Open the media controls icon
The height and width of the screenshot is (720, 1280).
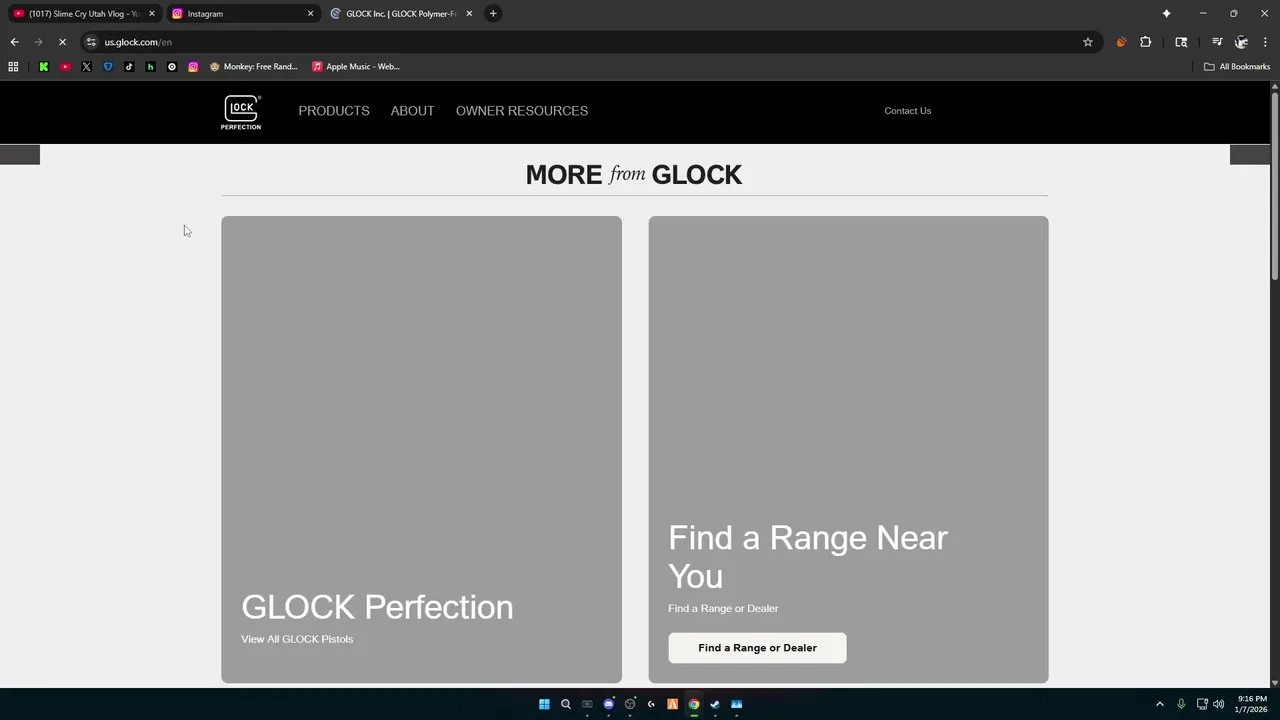[1217, 42]
